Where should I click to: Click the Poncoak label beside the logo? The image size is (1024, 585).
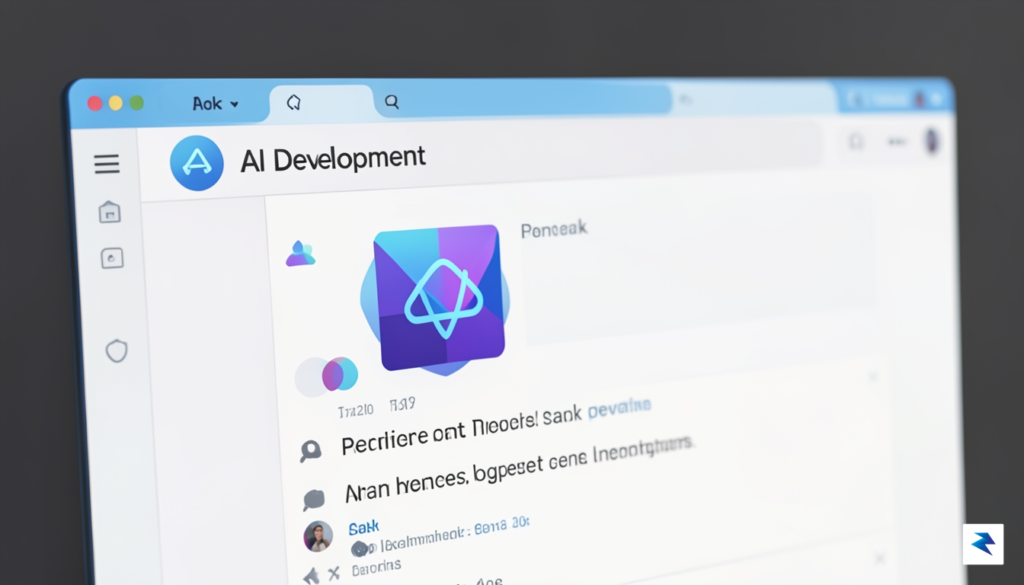pyautogui.click(x=554, y=229)
